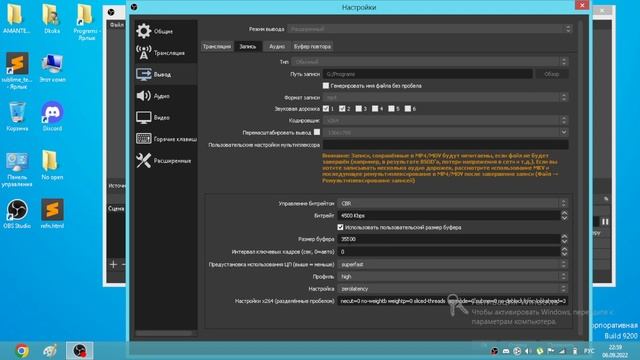Screen dimensions: 640x360
Task: Open the Файл menu in OBS window
Action: (x=116, y=25)
